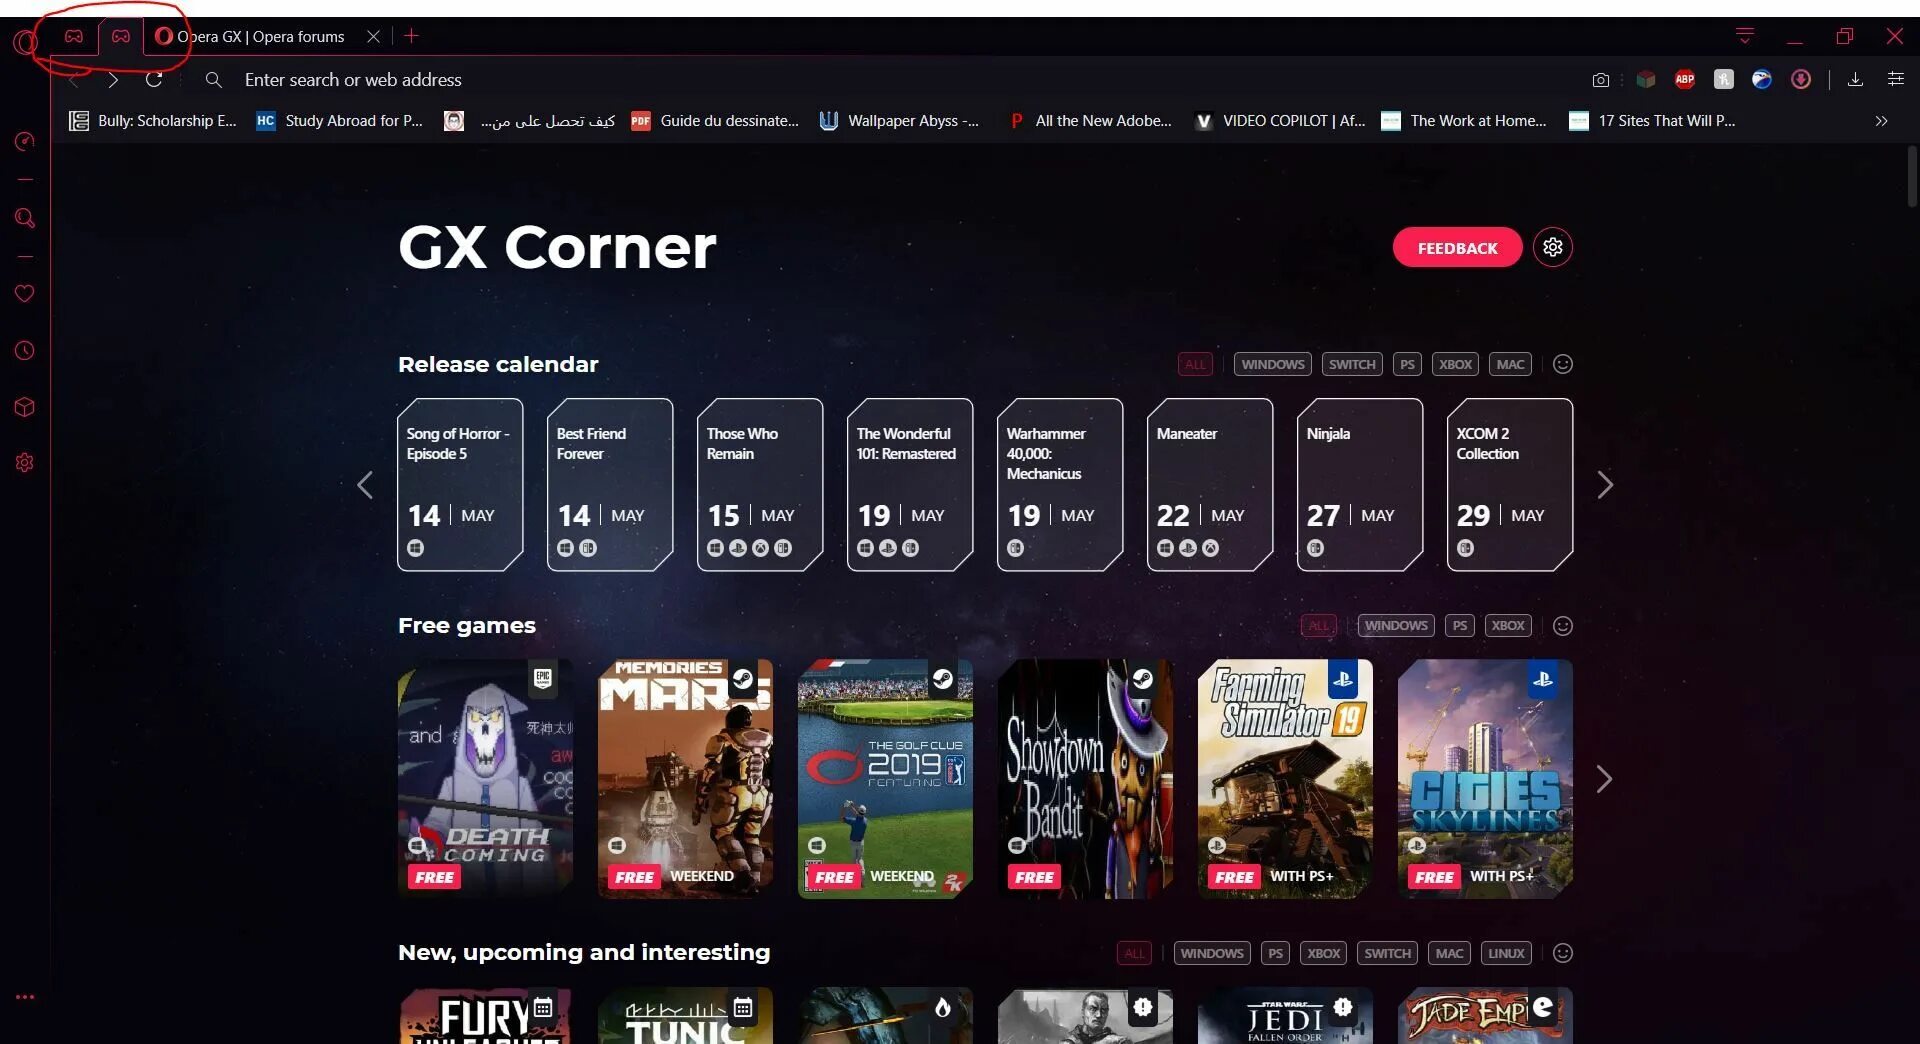The height and width of the screenshot is (1044, 1920).
Task: Filter Free games by XBOX
Action: pos(1508,626)
